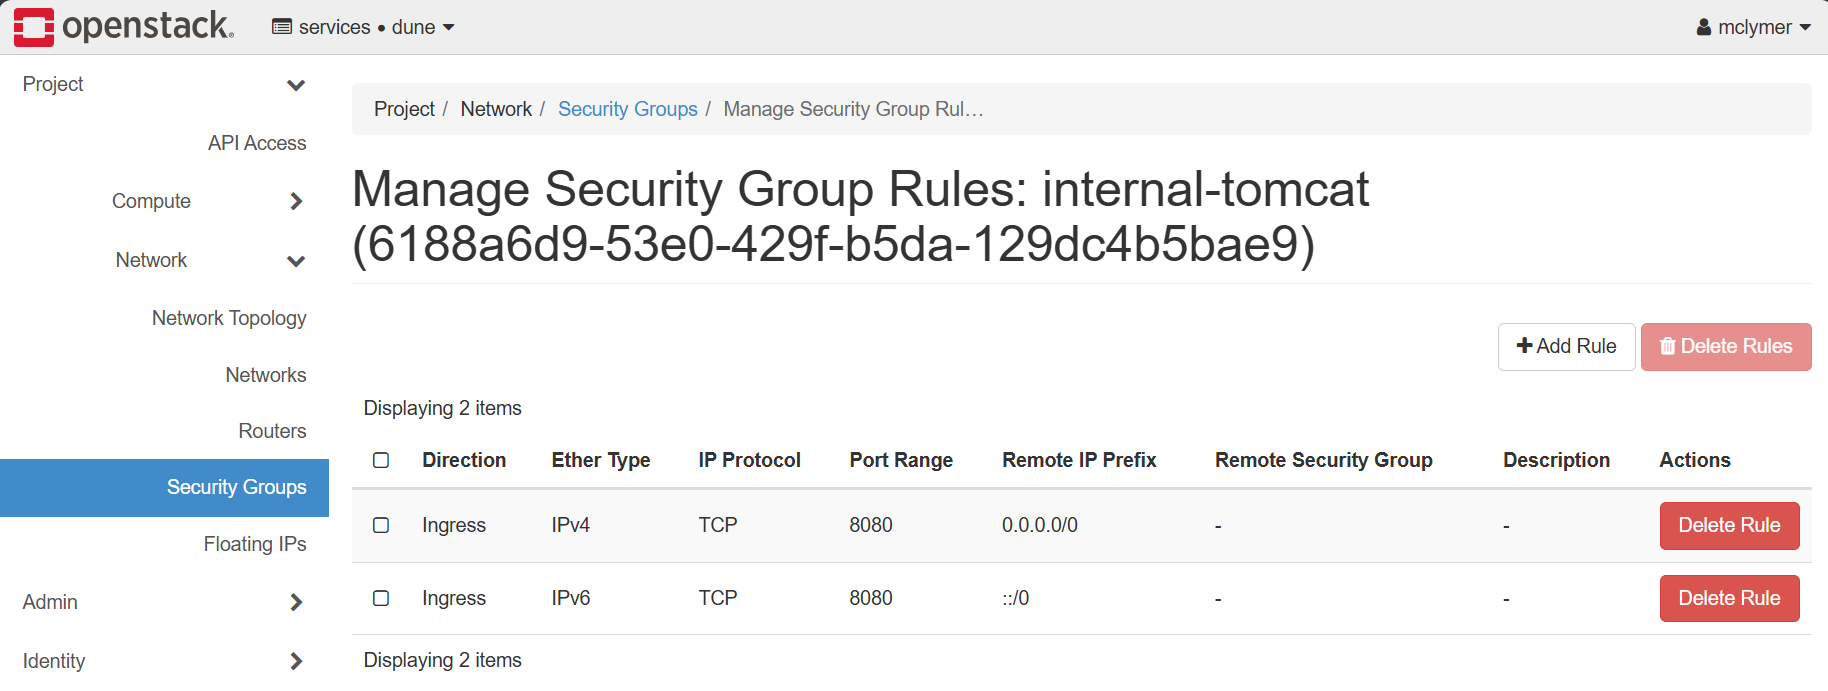This screenshot has height=691, width=1828.
Task: Click the plus icon on Add Rule
Action: [x=1524, y=346]
